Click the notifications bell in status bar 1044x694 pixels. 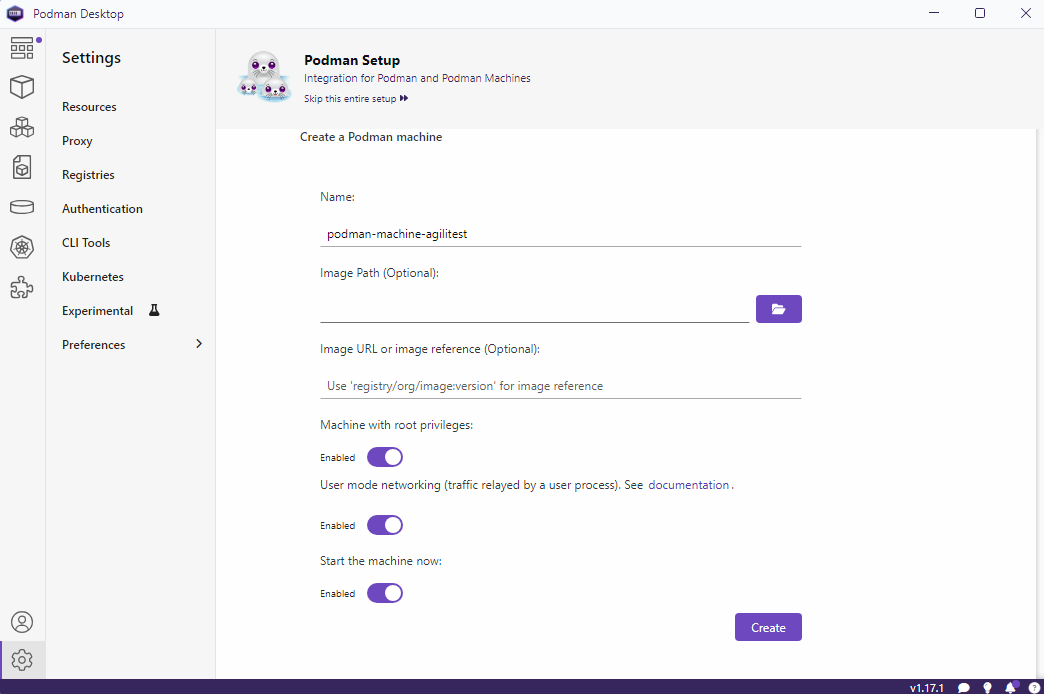point(1011,687)
